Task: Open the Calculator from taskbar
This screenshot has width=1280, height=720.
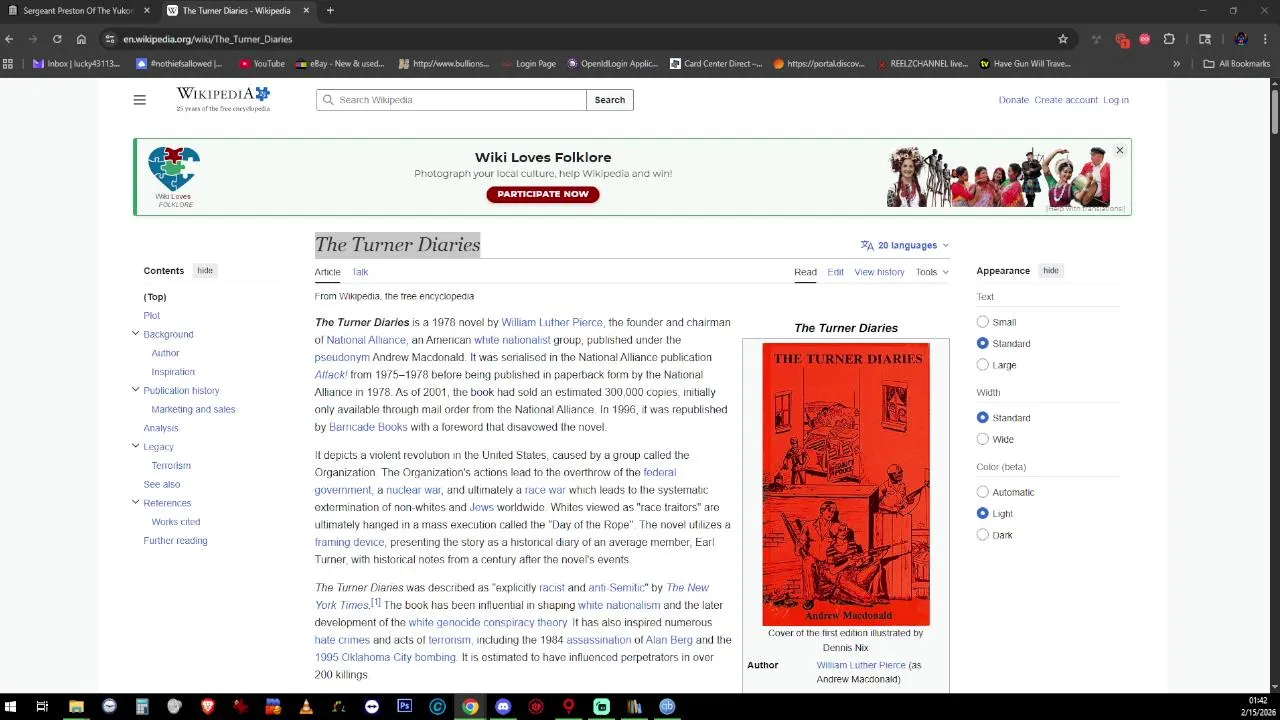Action: [142, 707]
